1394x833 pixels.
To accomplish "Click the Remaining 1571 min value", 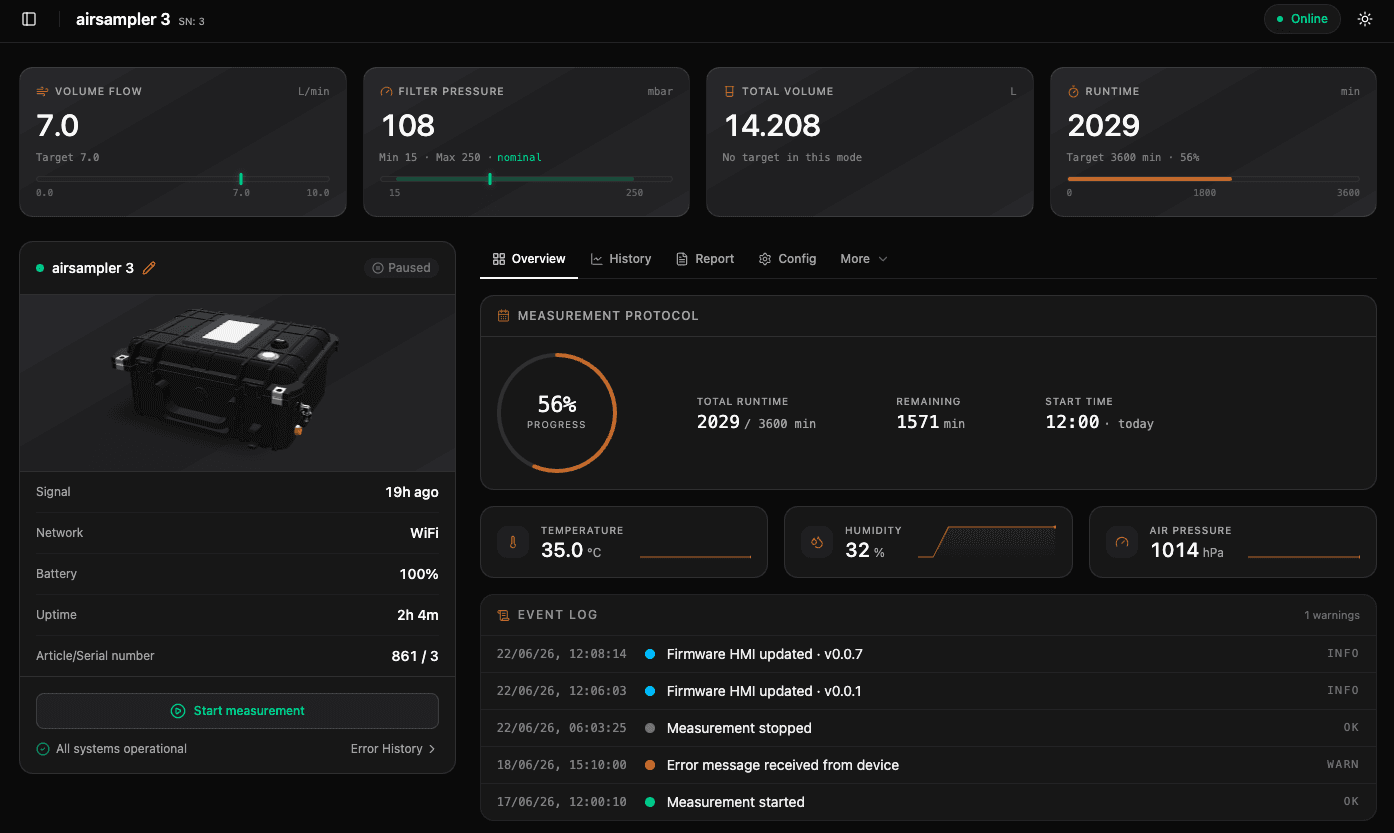I will click(x=930, y=423).
